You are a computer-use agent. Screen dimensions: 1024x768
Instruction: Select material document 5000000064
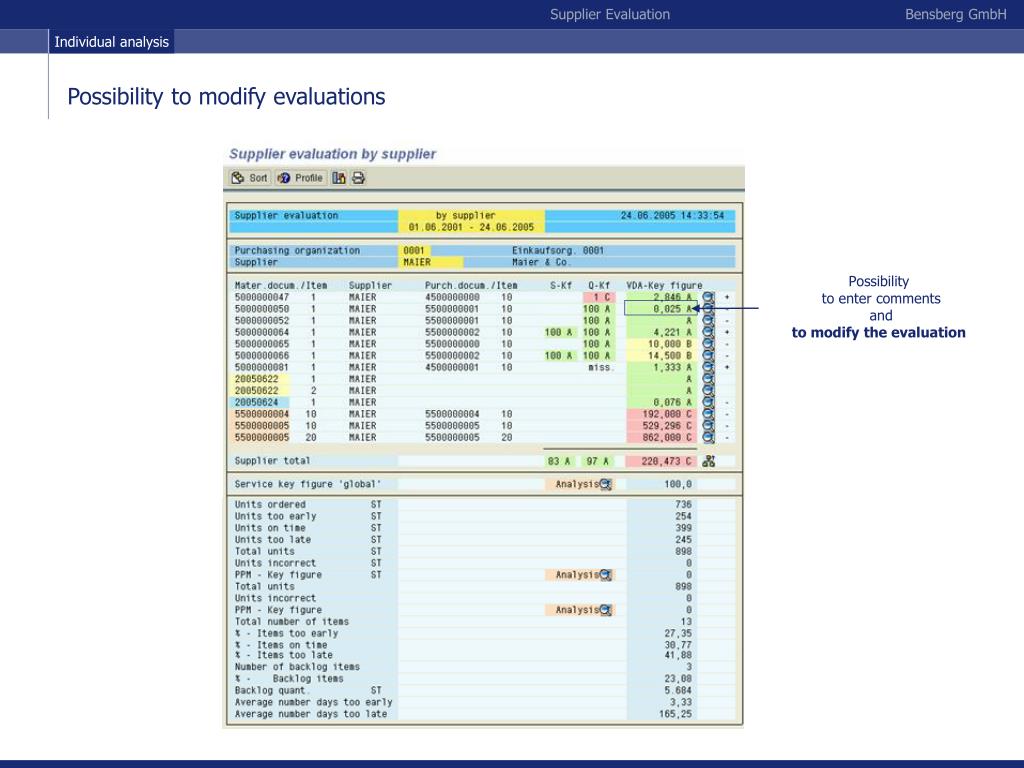tap(262, 332)
